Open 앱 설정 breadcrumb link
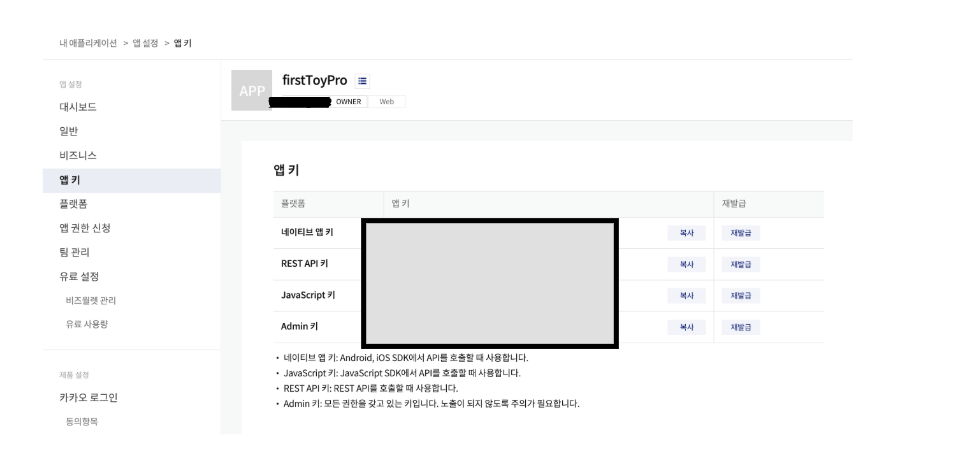Viewport: 977px width, 475px height. coord(145,43)
